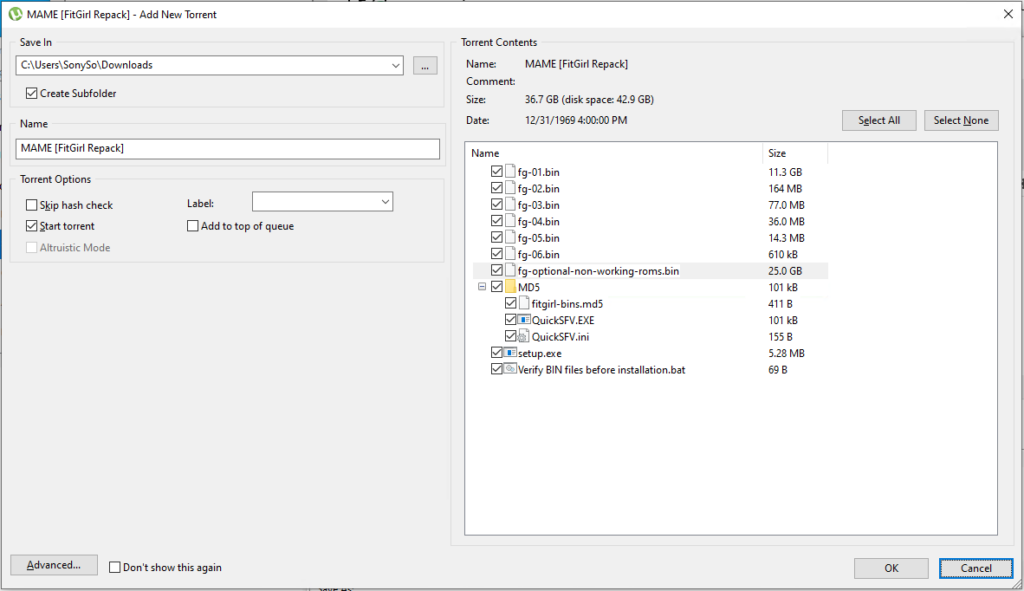Uncheck fg-01.bin file checkbox
Viewport: 1024px width, 591px height.
496,171
